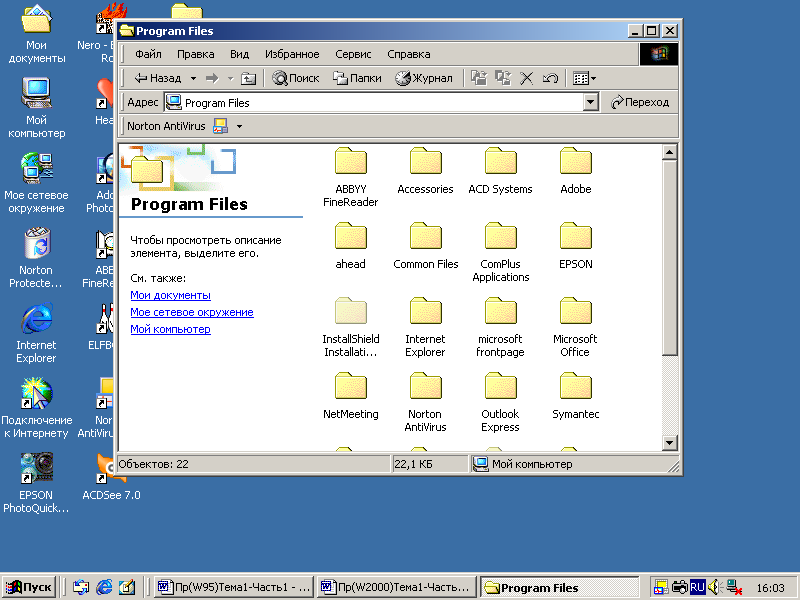Open the Пуск start menu
This screenshot has height=600, width=800.
29,587
